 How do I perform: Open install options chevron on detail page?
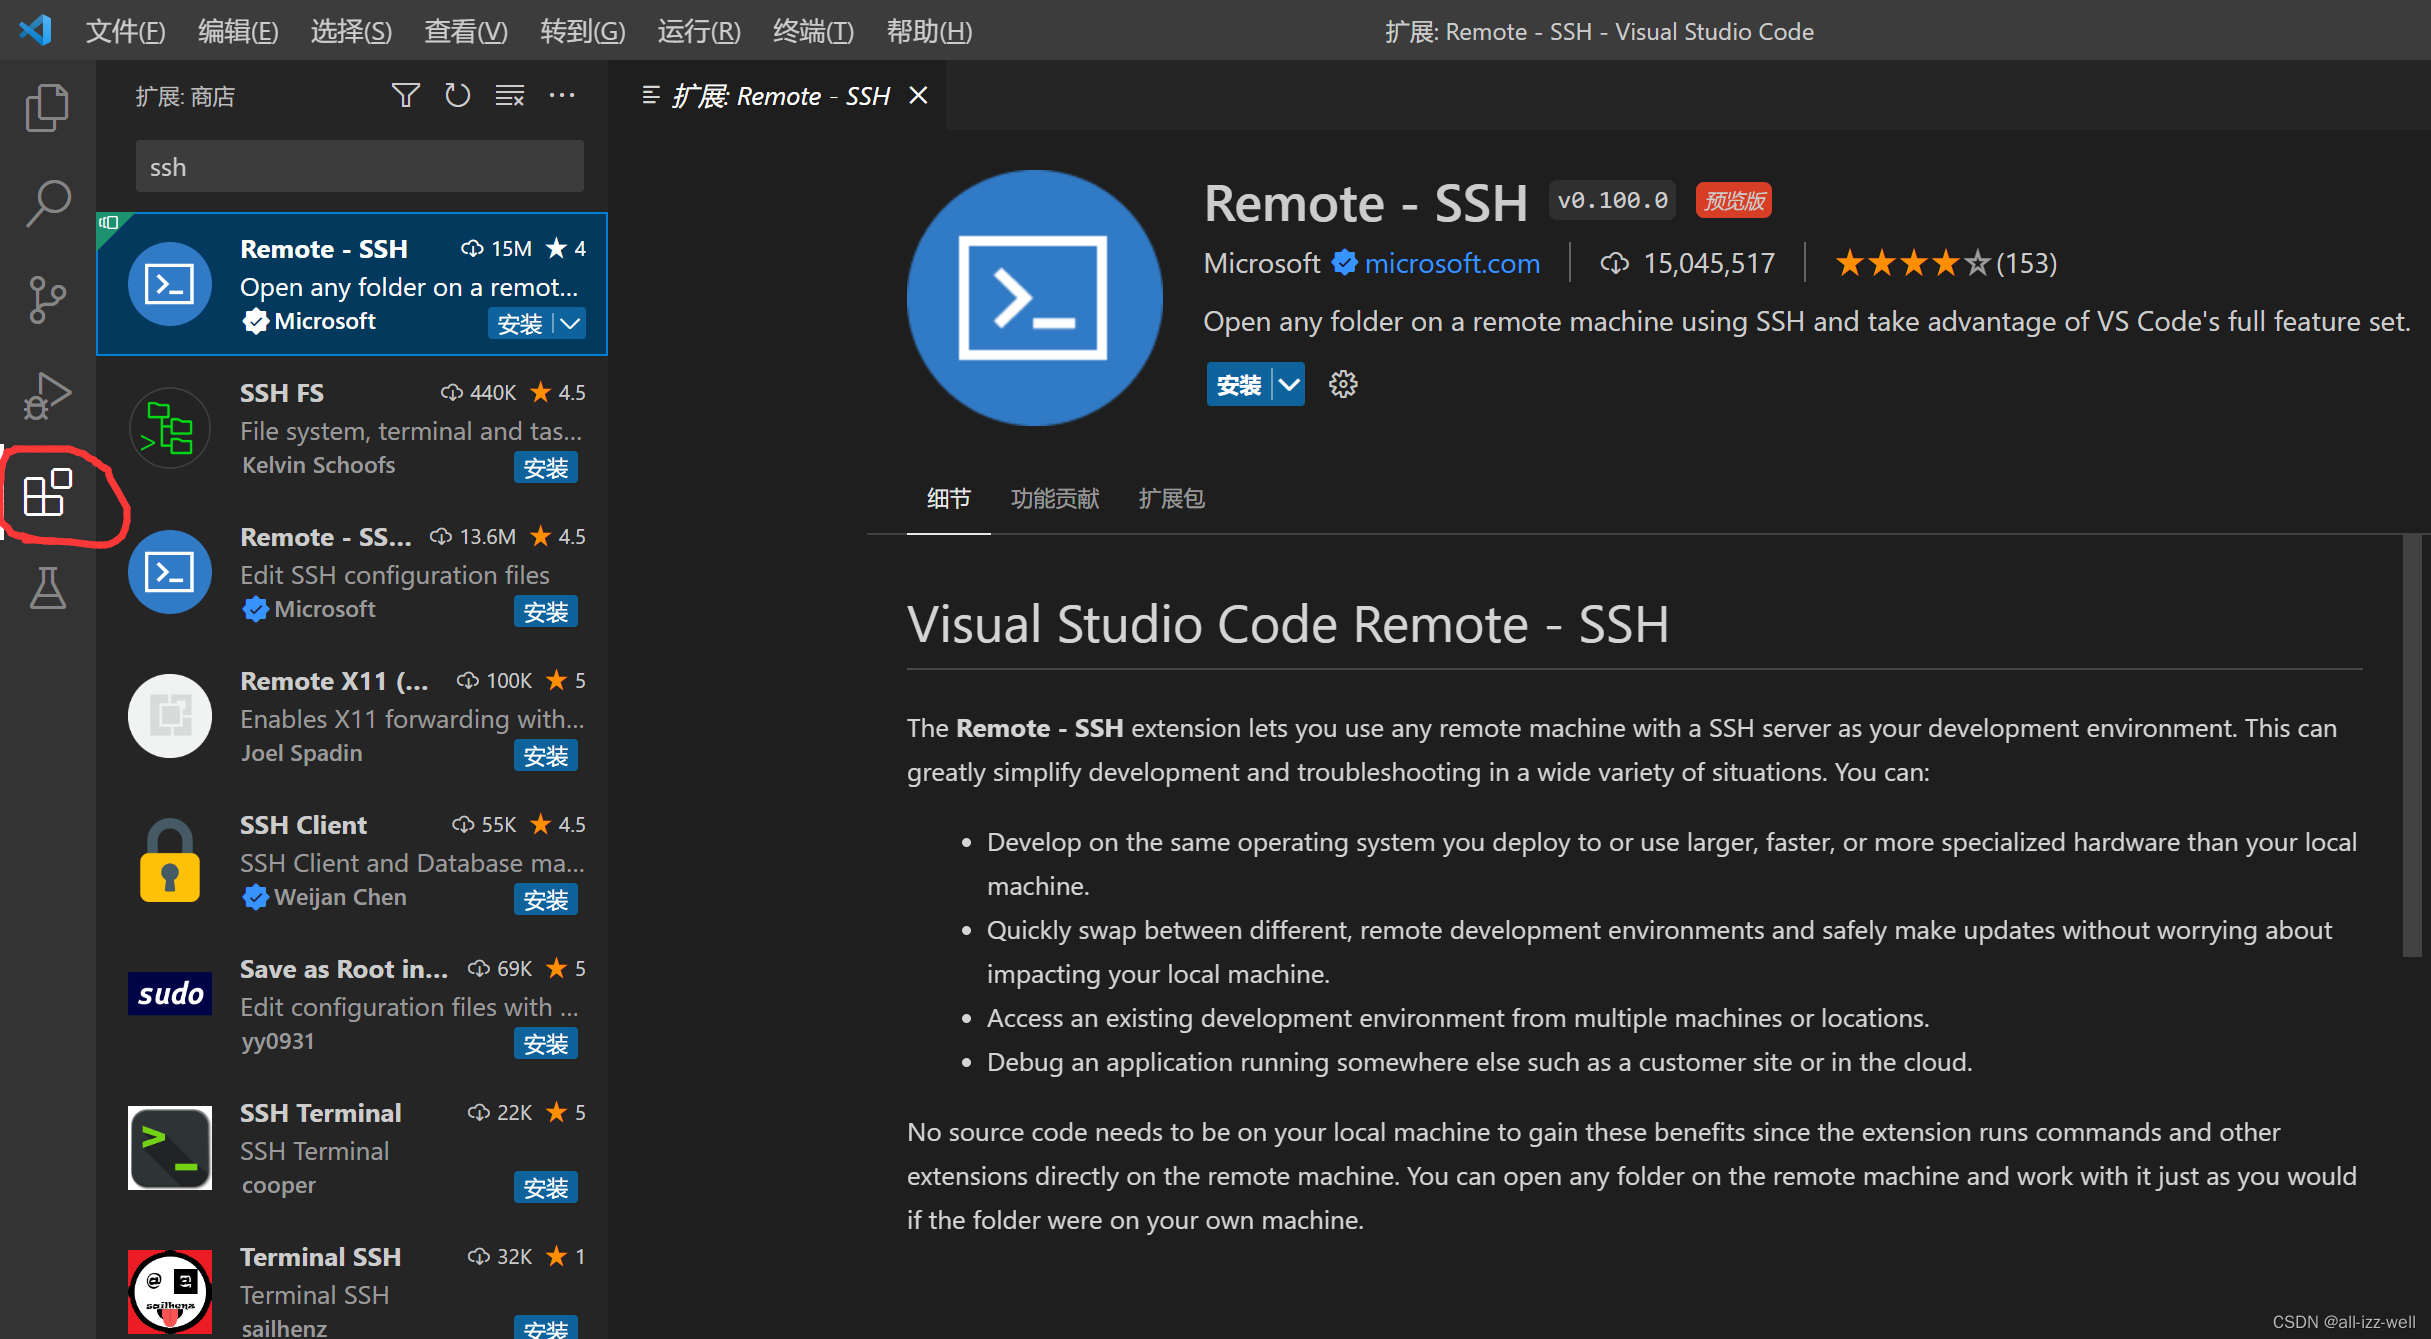pos(1289,384)
